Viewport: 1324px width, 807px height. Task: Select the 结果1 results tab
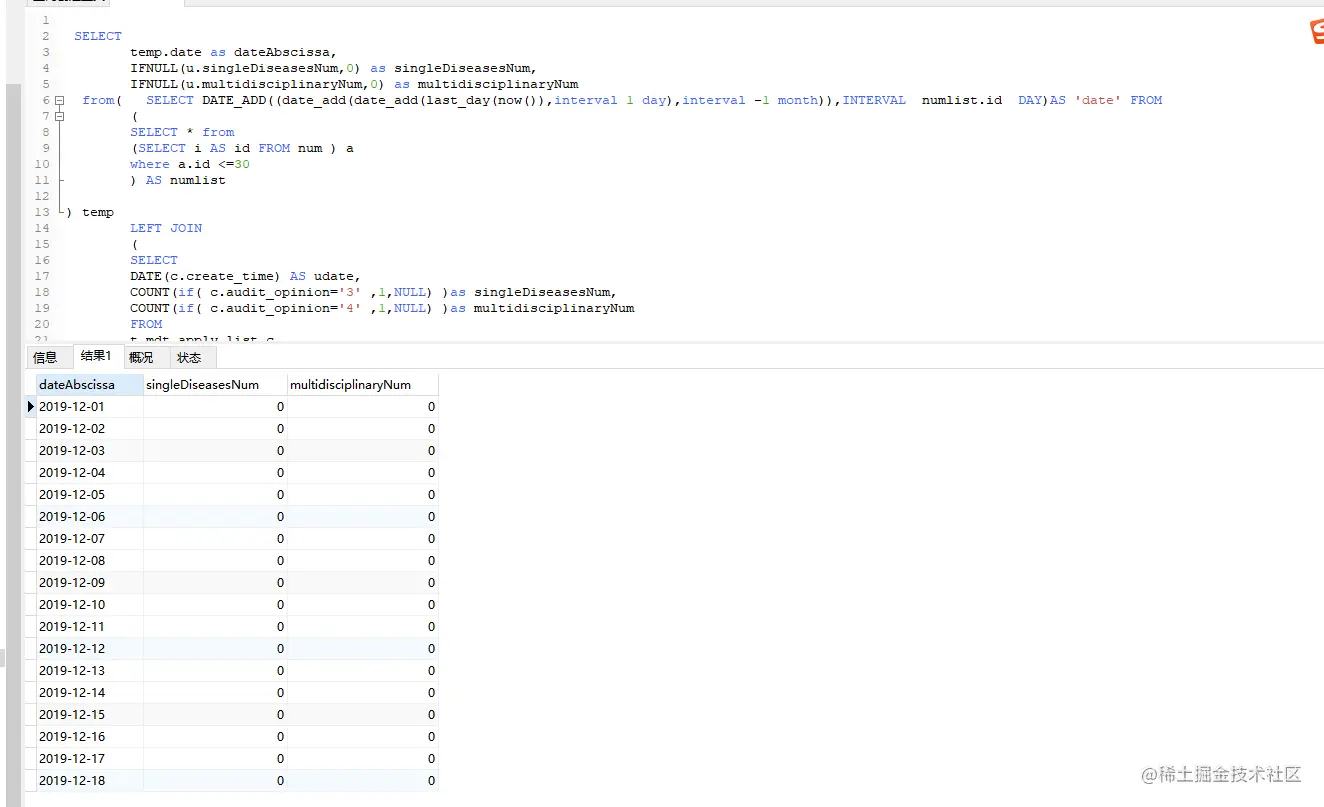[97, 356]
